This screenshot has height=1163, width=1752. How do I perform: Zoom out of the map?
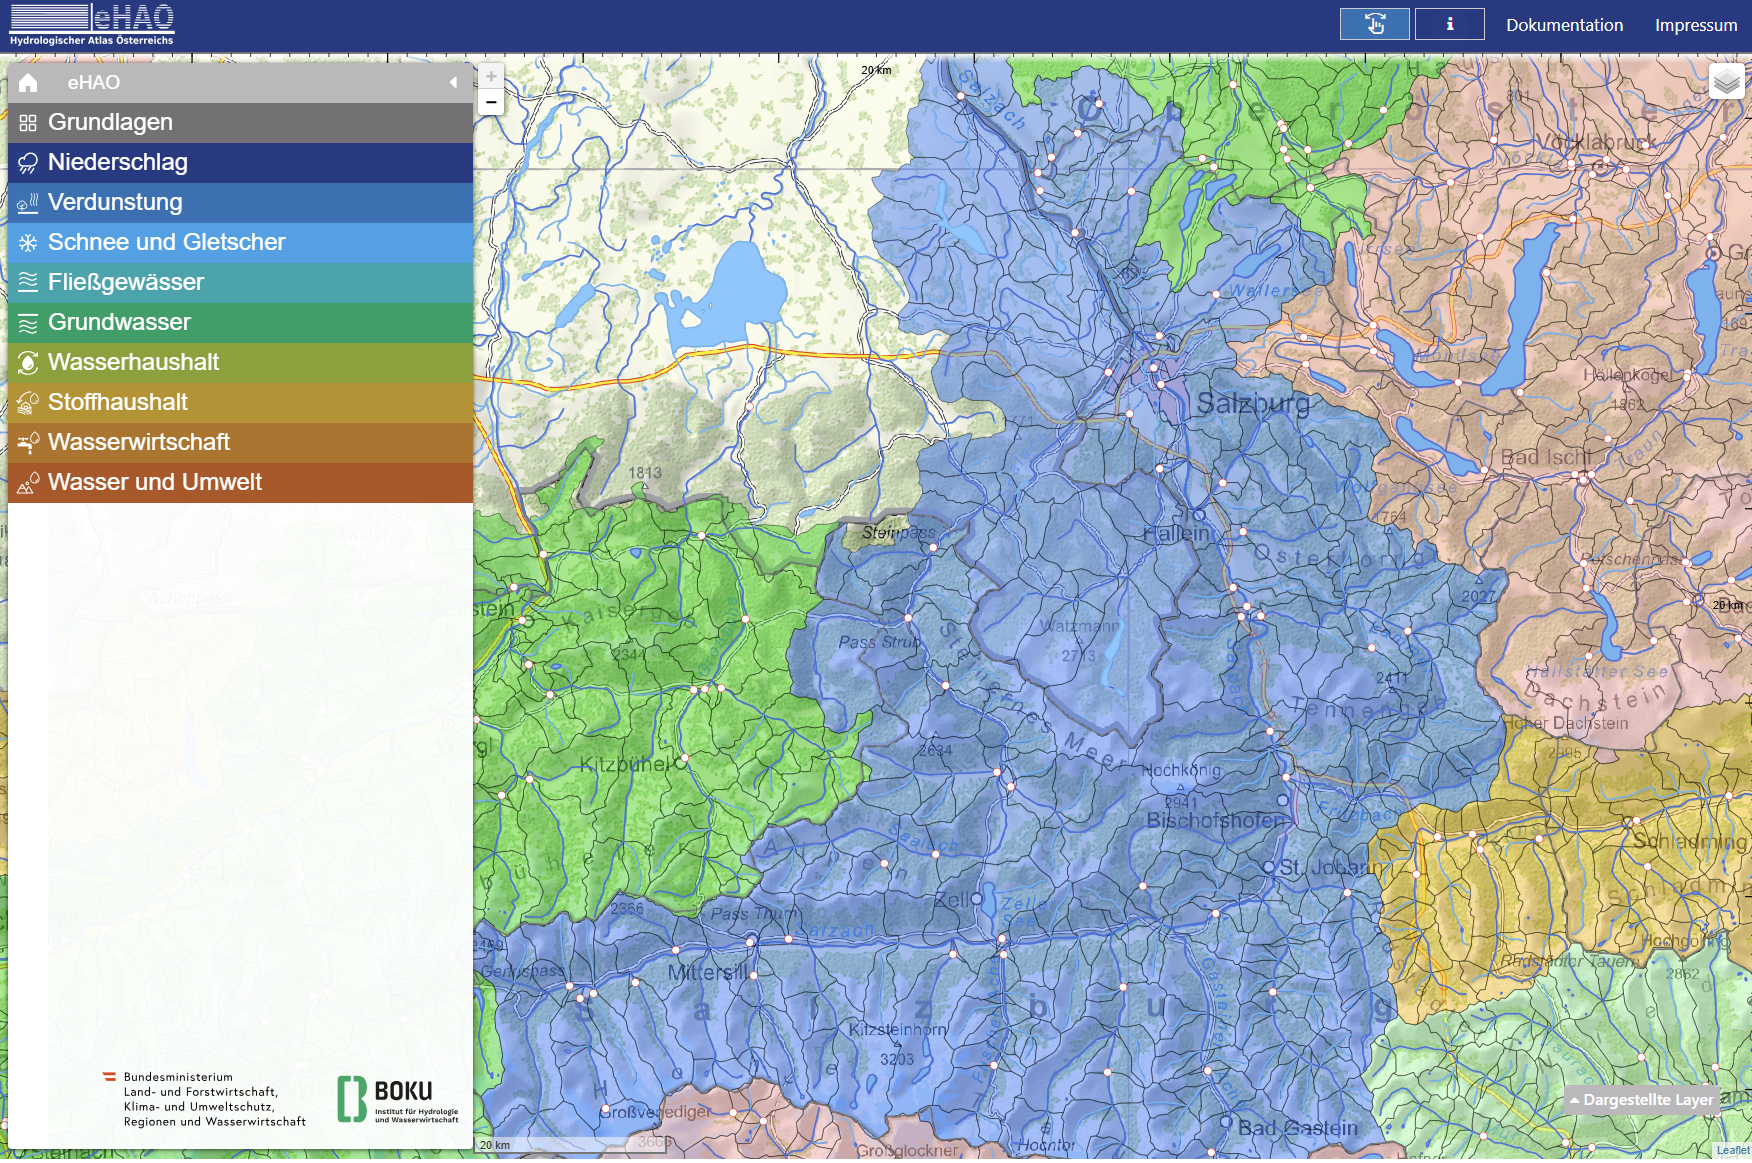(x=491, y=102)
